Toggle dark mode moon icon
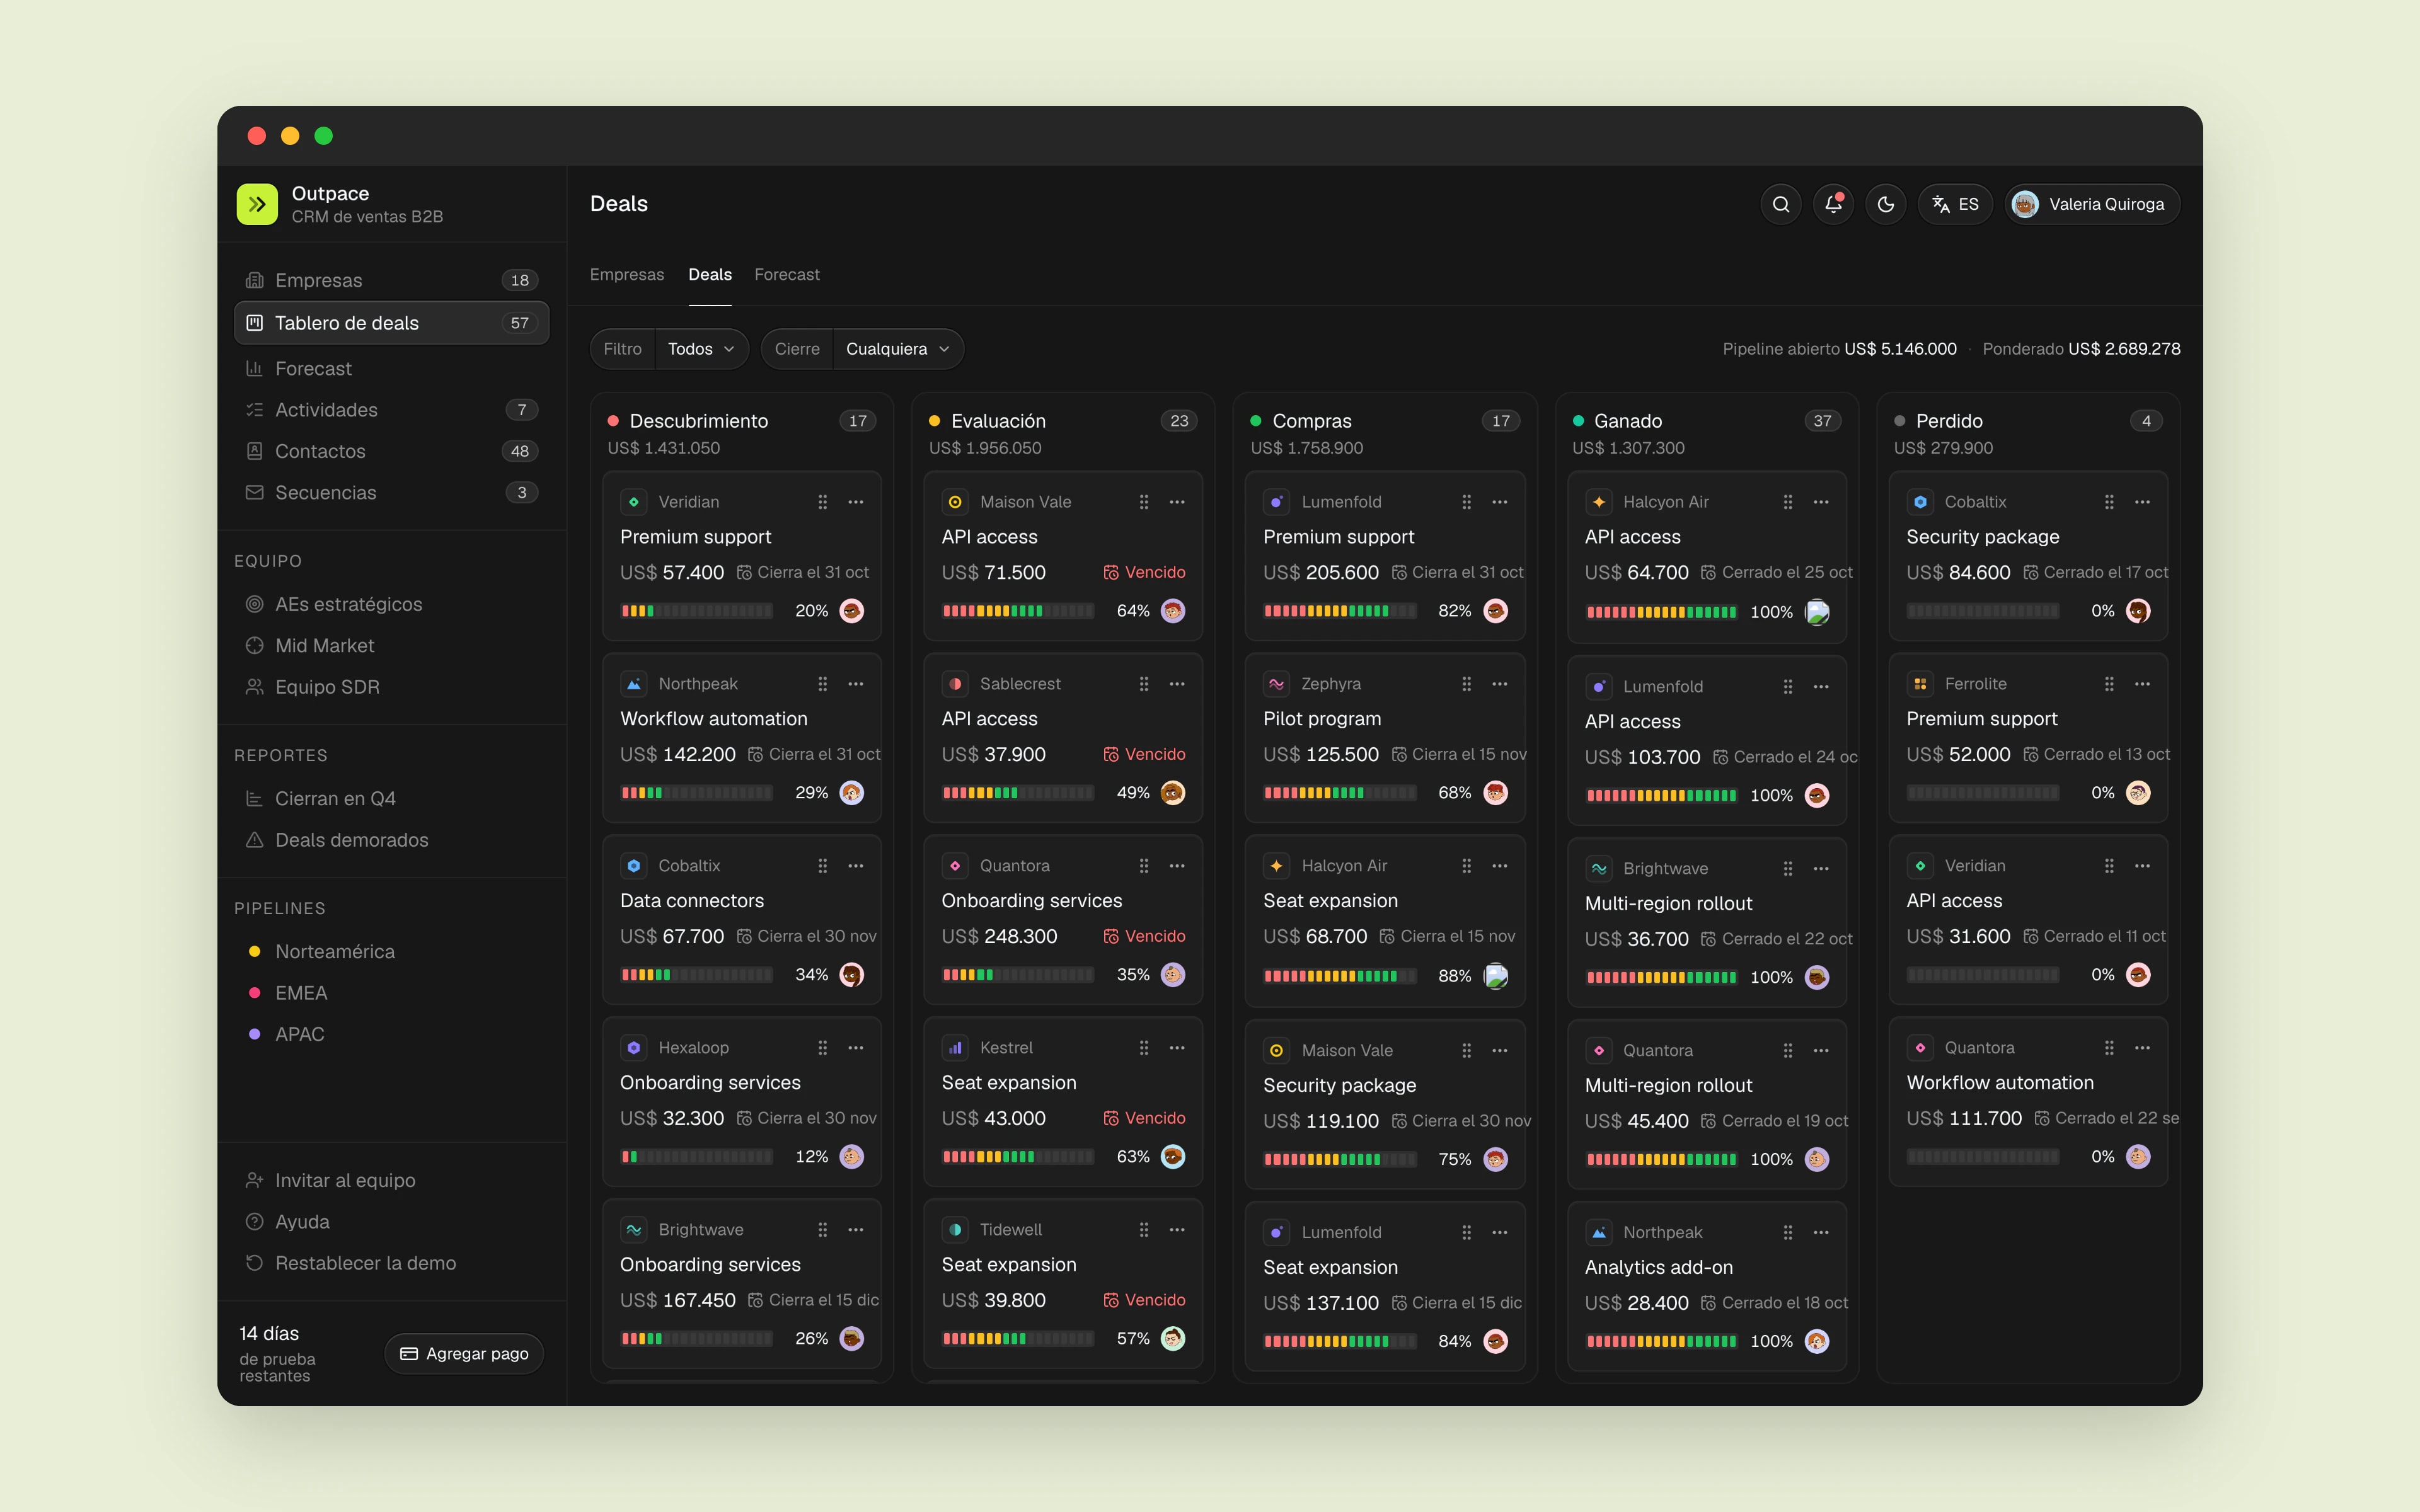 click(1886, 204)
